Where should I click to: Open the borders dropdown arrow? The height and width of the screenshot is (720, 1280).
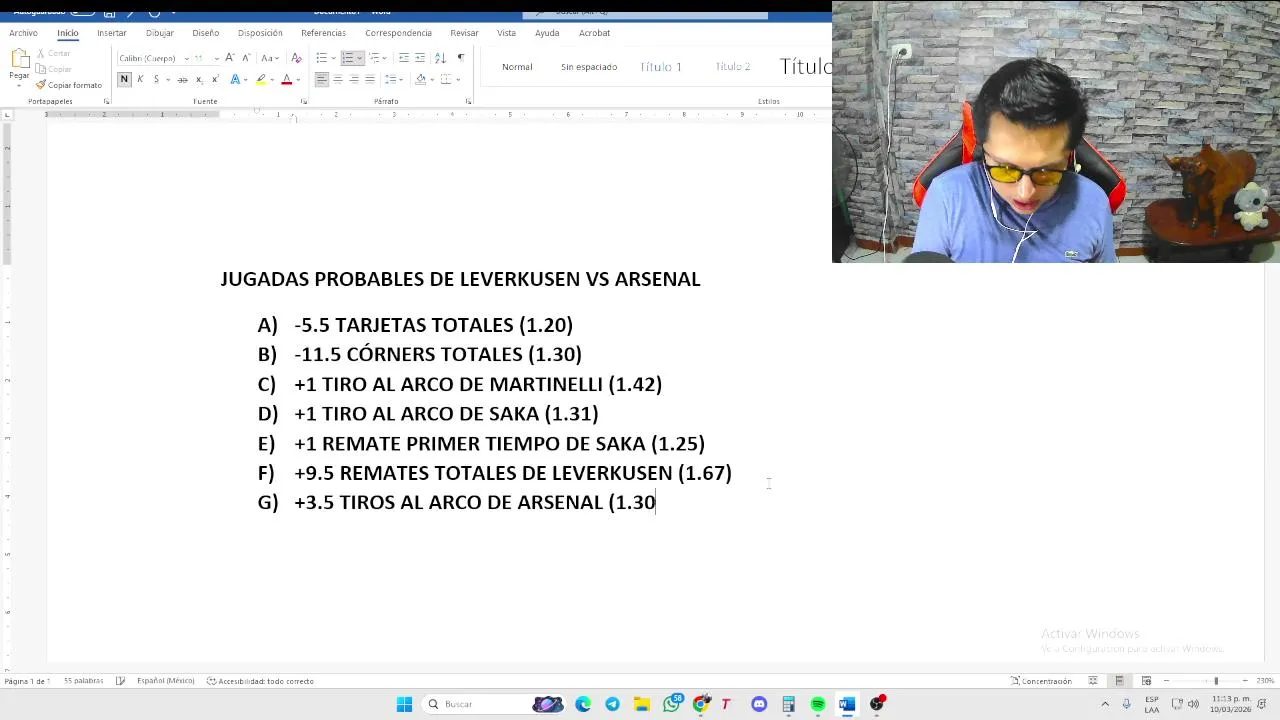click(x=456, y=79)
